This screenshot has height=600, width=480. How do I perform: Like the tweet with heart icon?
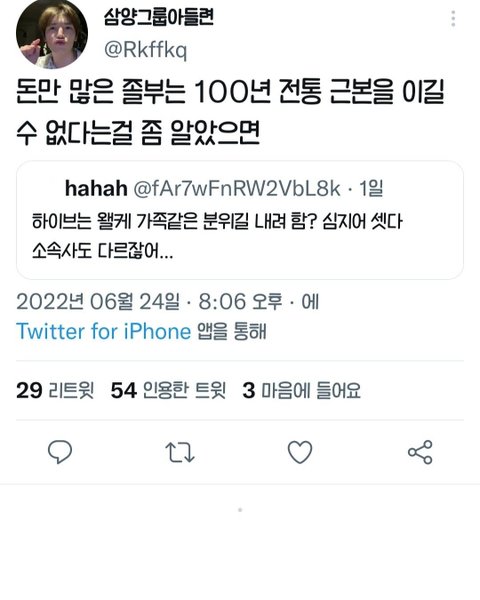click(x=300, y=452)
